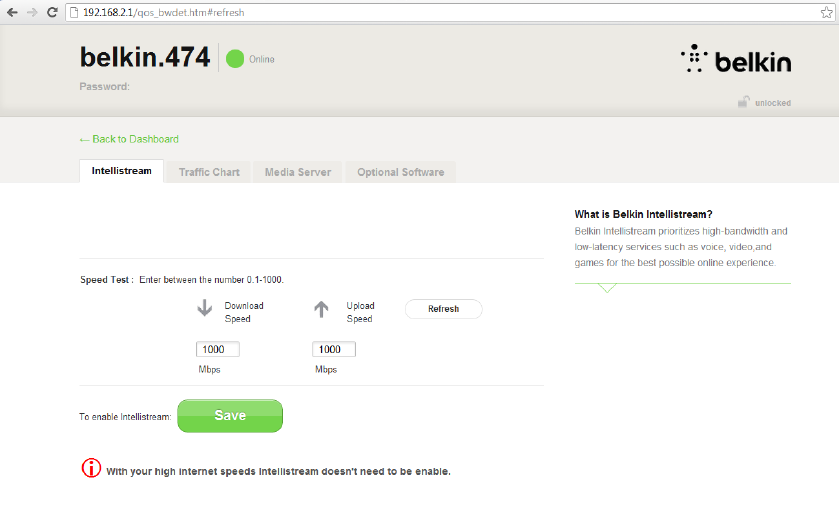Click the Intellistream doesn't need to be enable message

(278, 471)
